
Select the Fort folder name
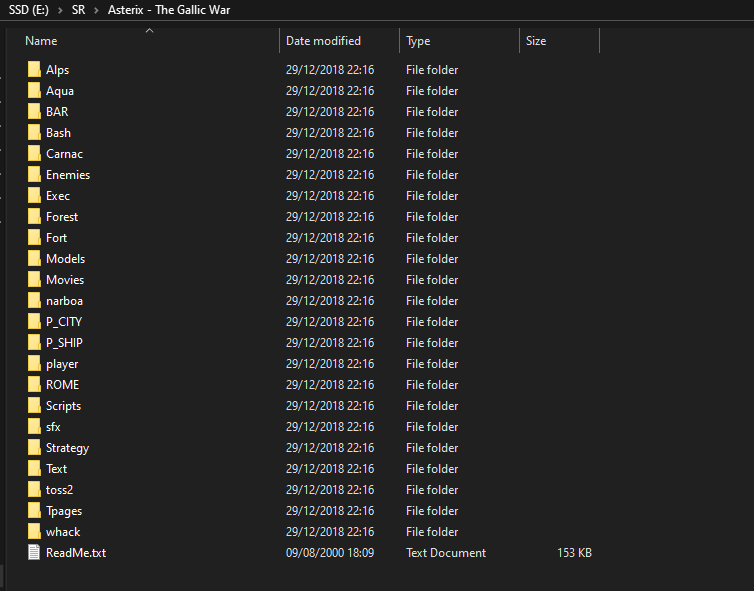click(x=56, y=238)
